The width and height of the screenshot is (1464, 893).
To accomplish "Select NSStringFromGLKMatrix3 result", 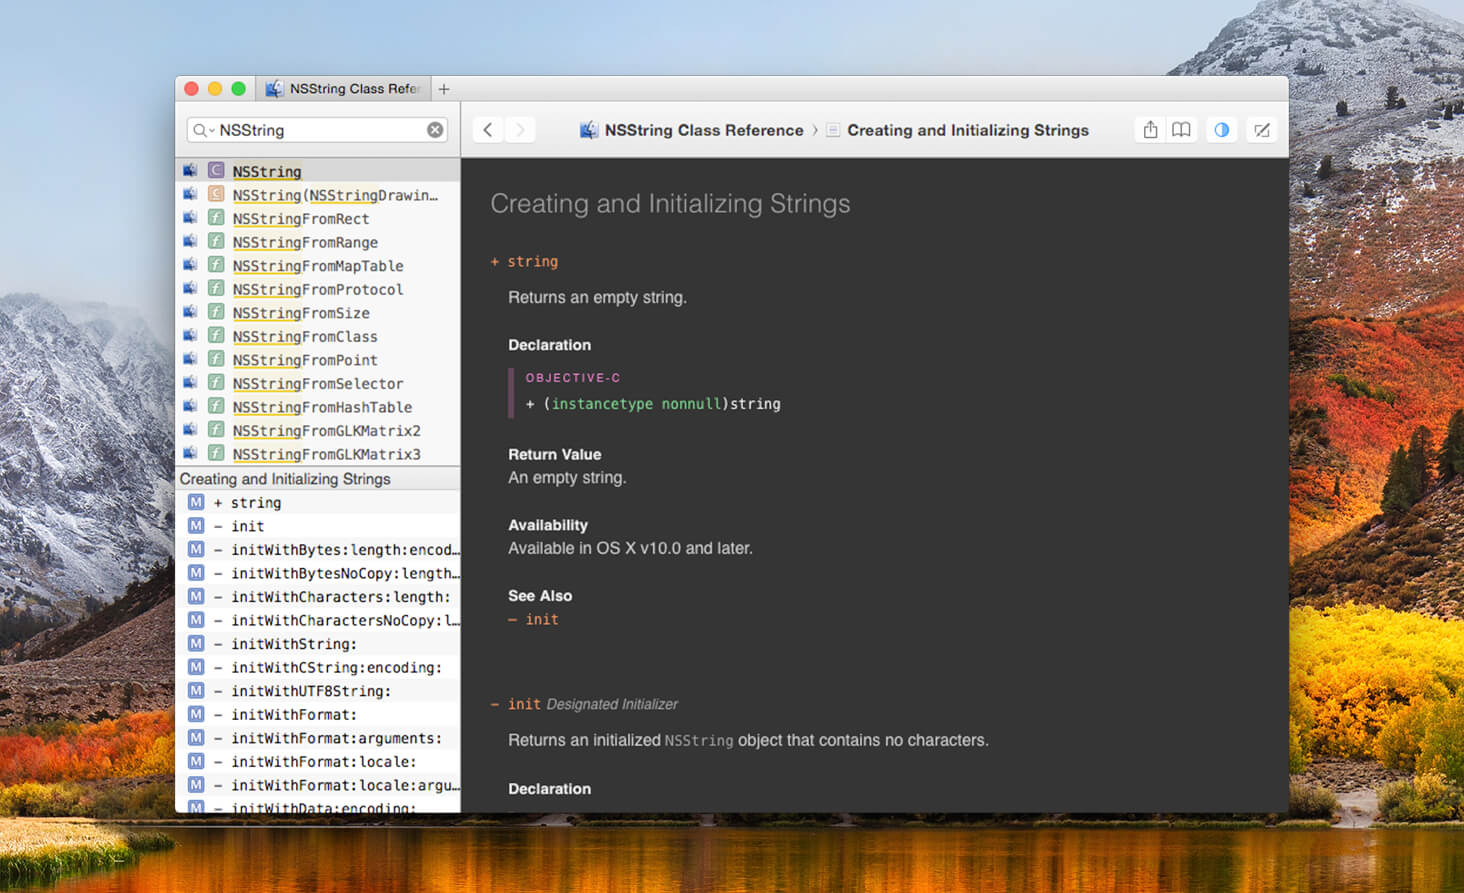I will tap(318, 453).
